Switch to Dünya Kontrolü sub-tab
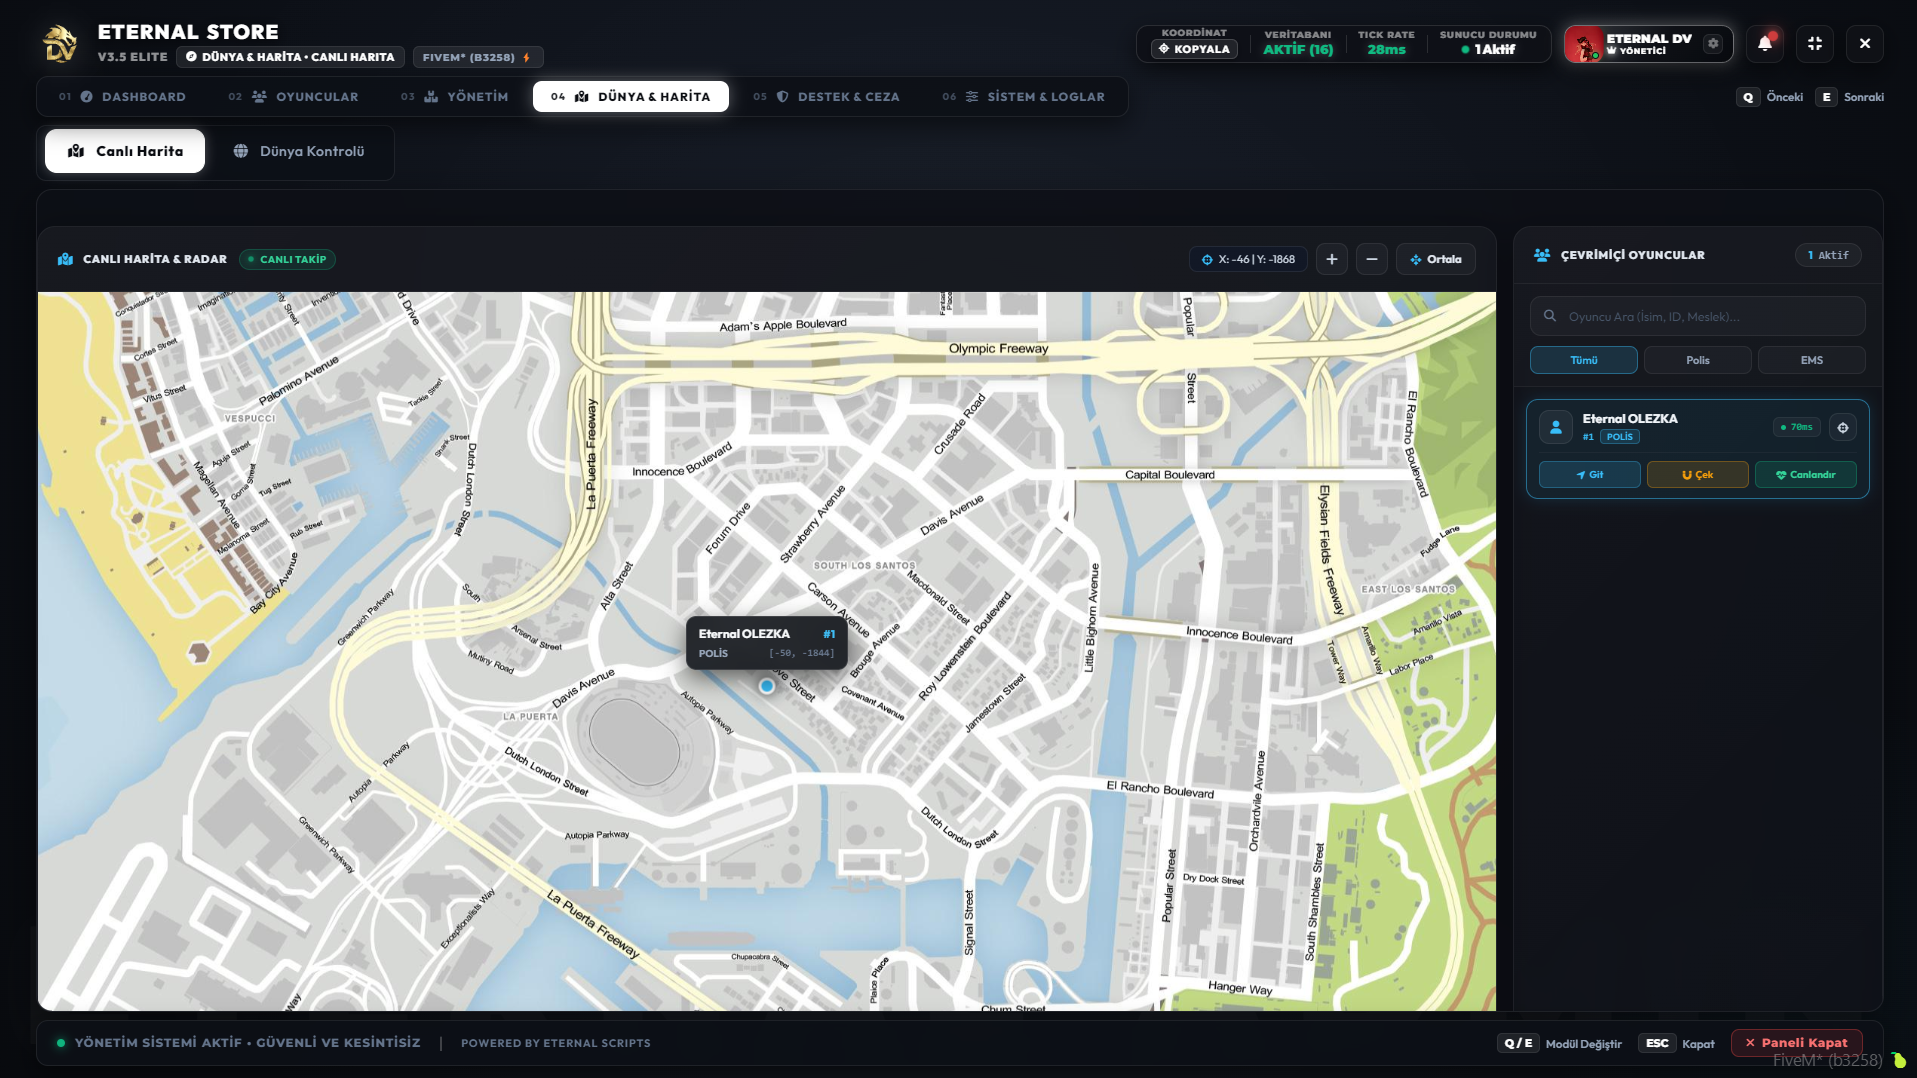 [299, 151]
